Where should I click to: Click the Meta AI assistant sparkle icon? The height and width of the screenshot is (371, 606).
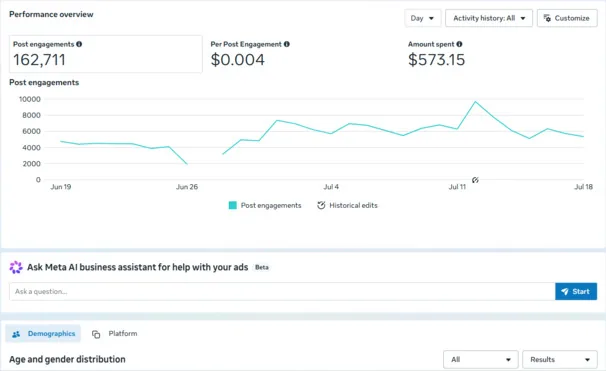coord(16,267)
